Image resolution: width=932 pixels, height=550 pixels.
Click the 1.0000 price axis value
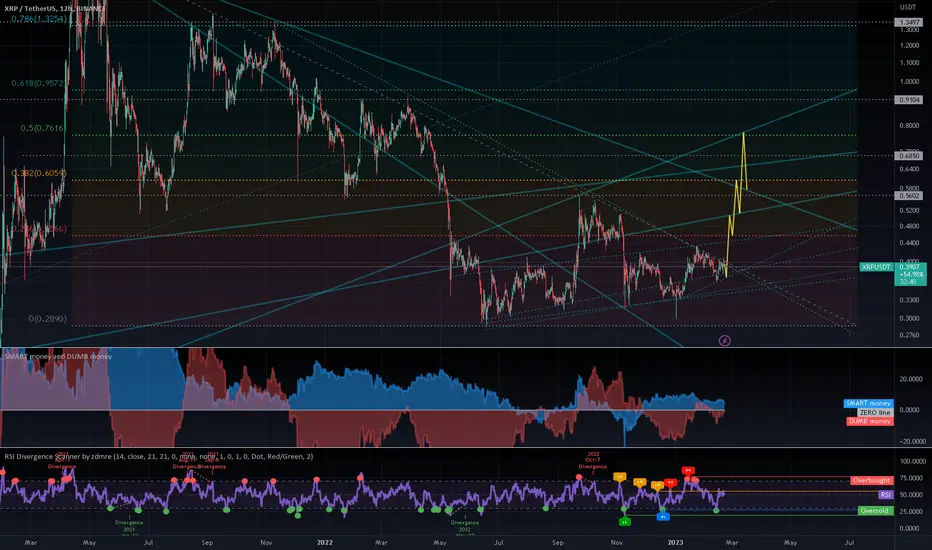[909, 82]
